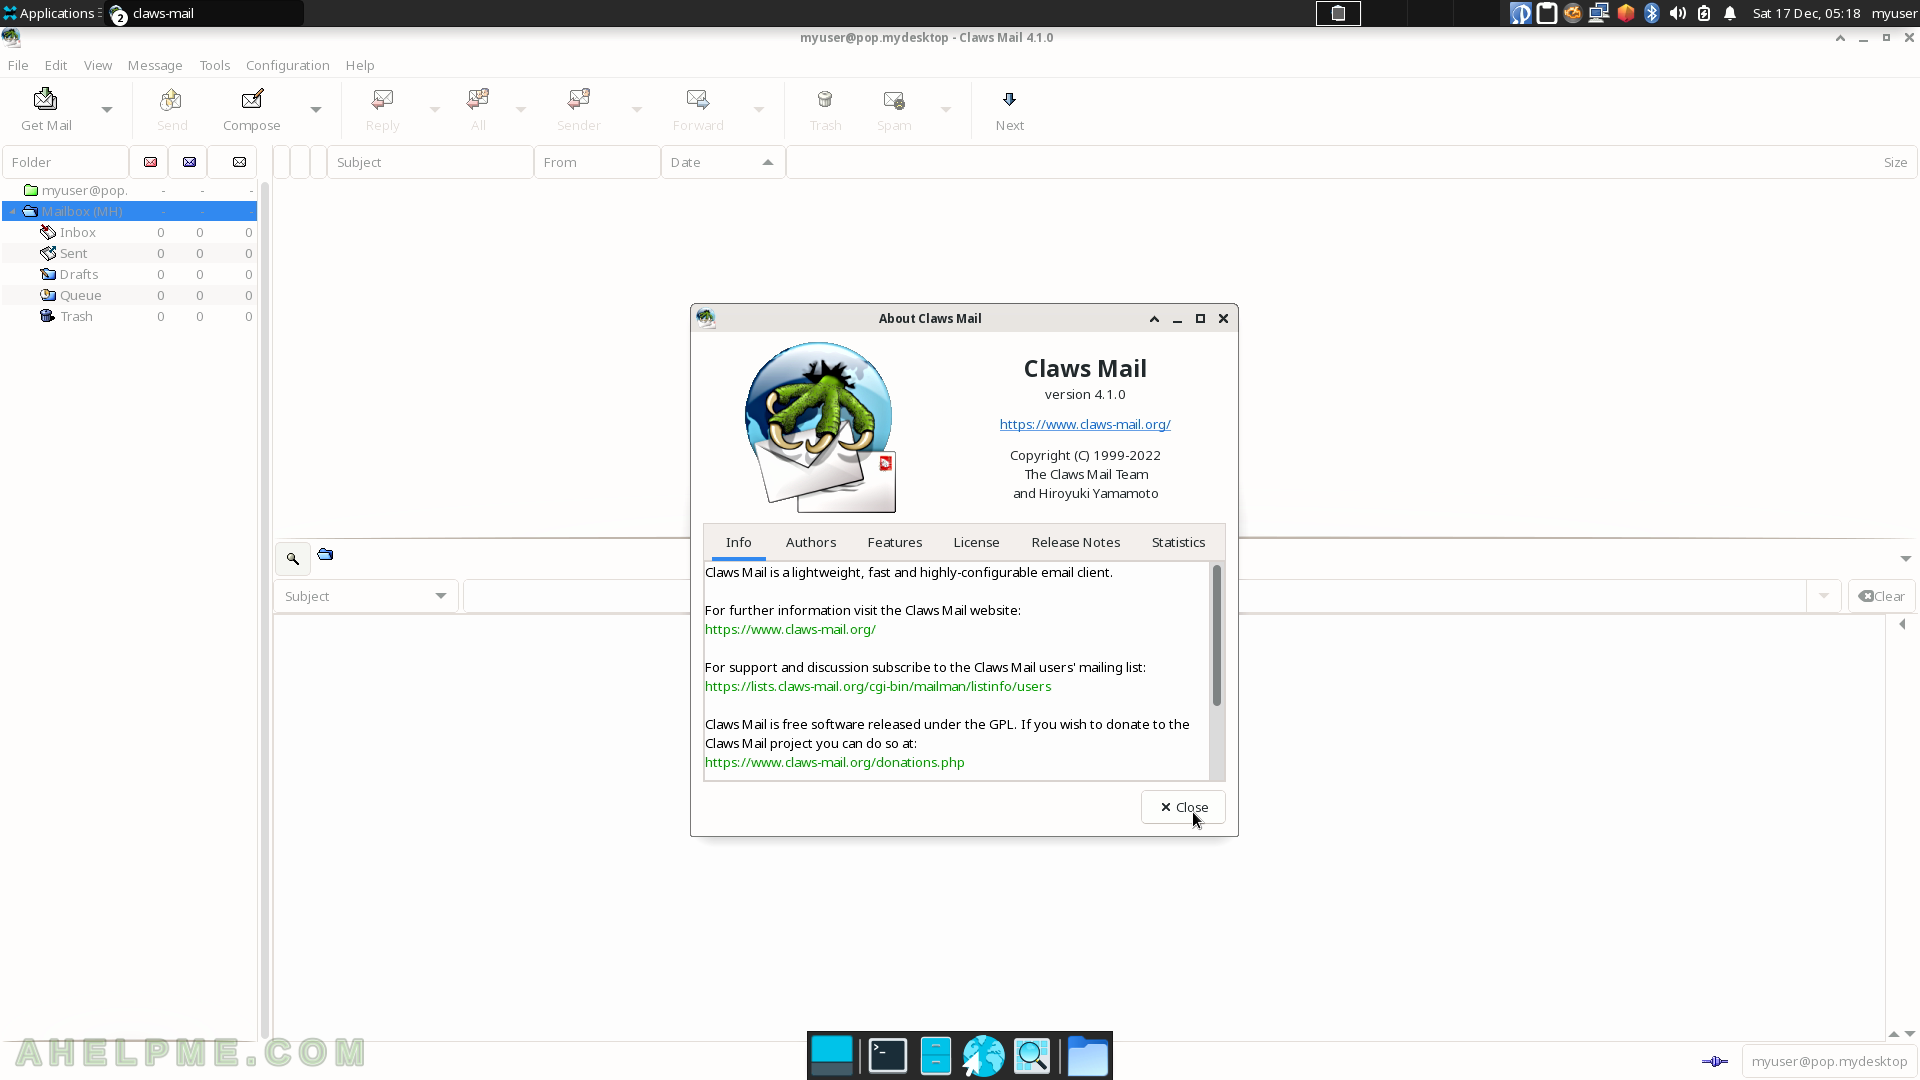Open notifications bell in system tray

pos(1730,13)
